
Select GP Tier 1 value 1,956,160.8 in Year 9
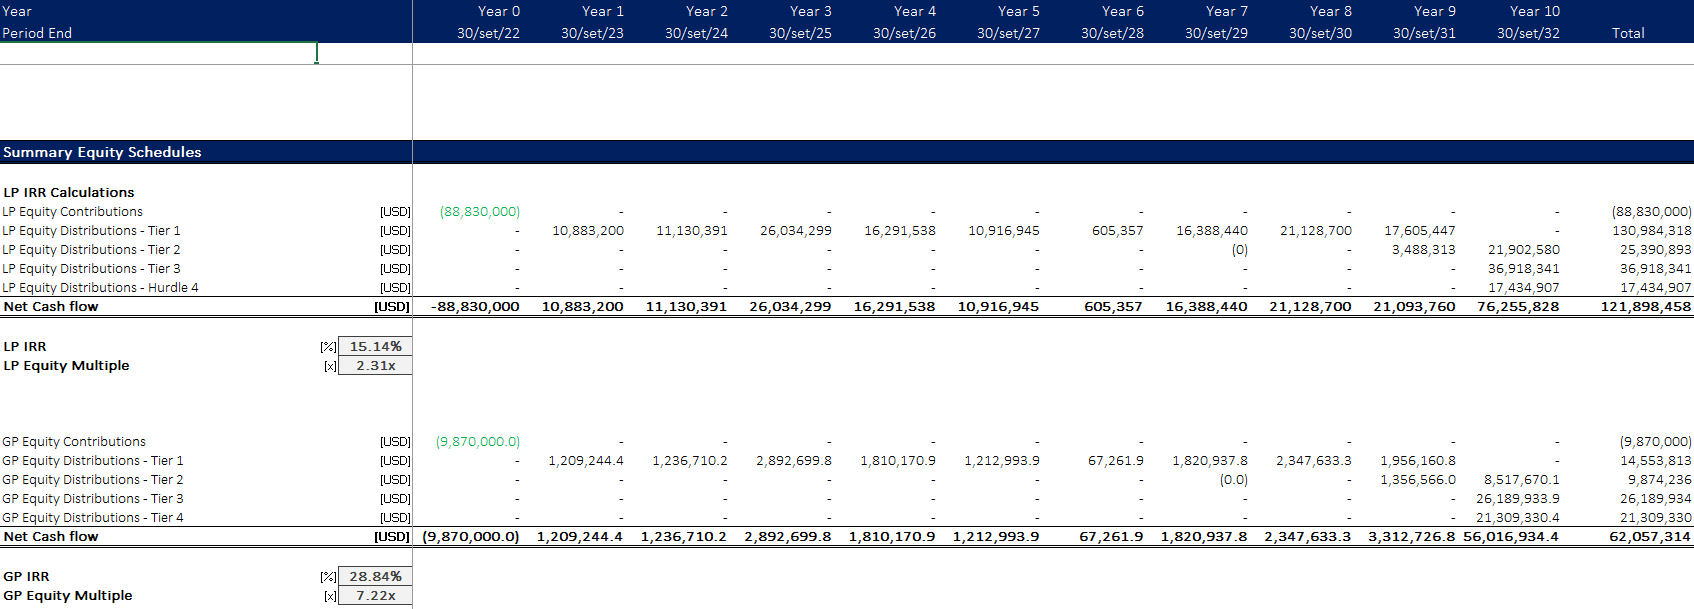1418,460
